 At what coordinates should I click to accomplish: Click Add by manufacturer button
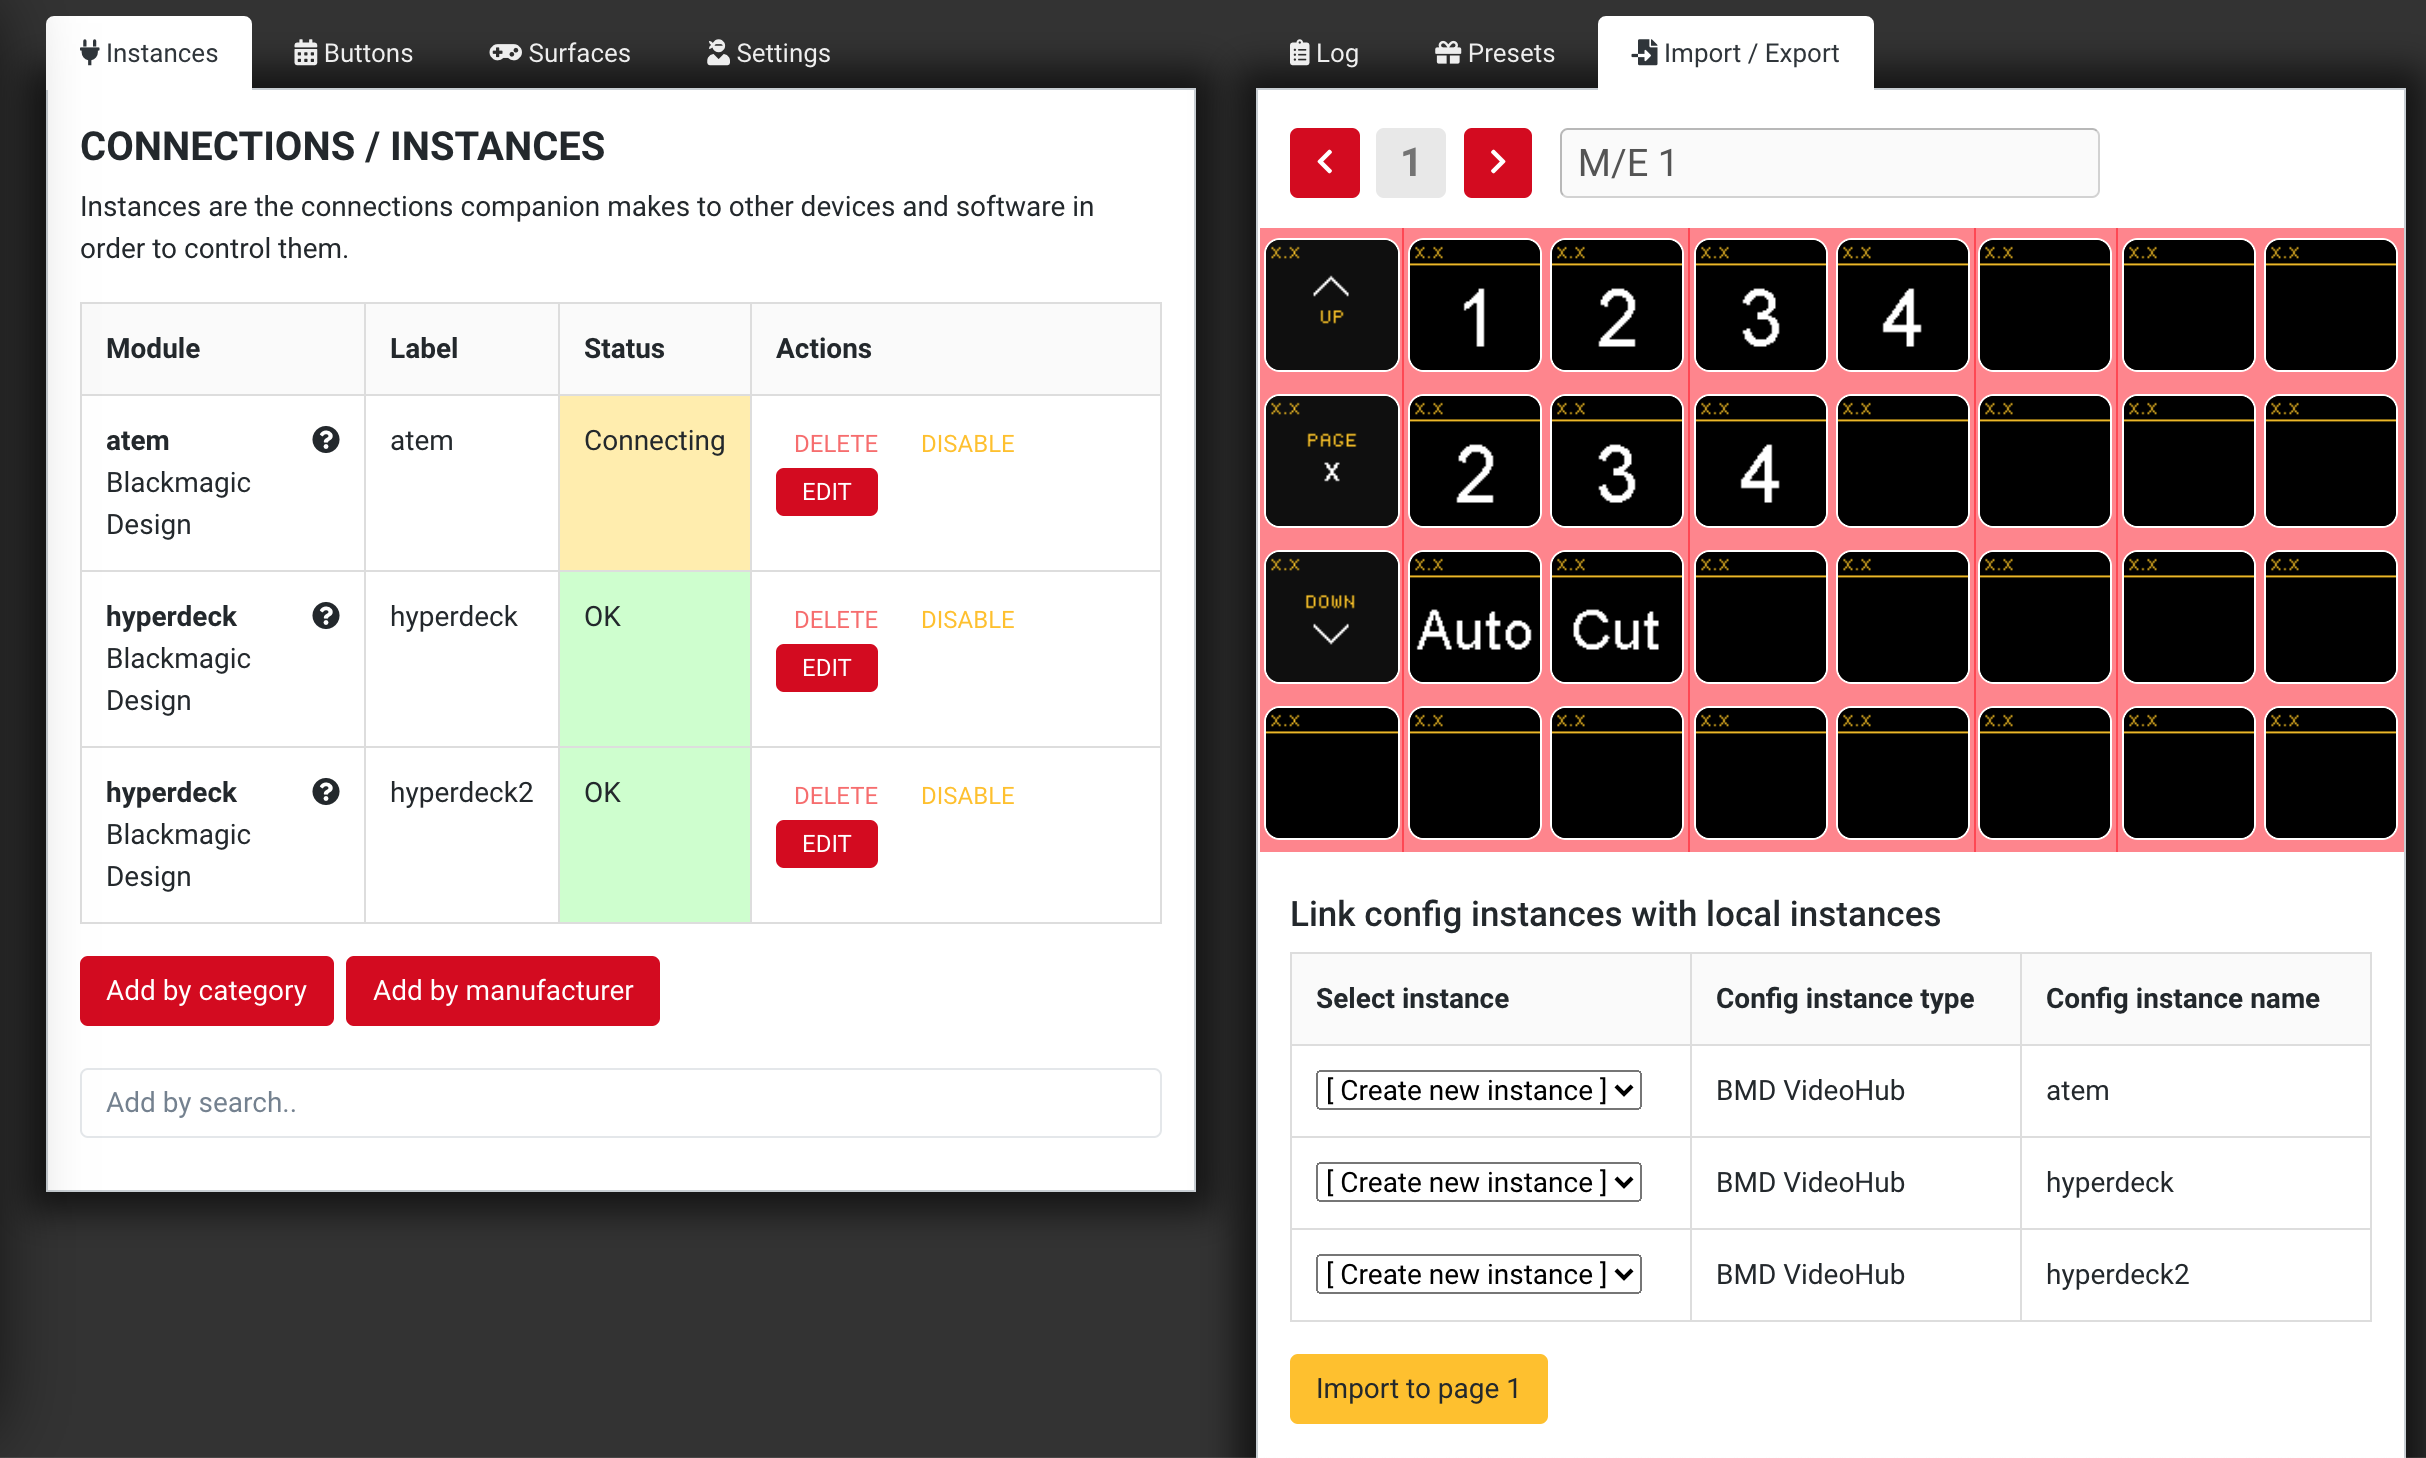(503, 991)
